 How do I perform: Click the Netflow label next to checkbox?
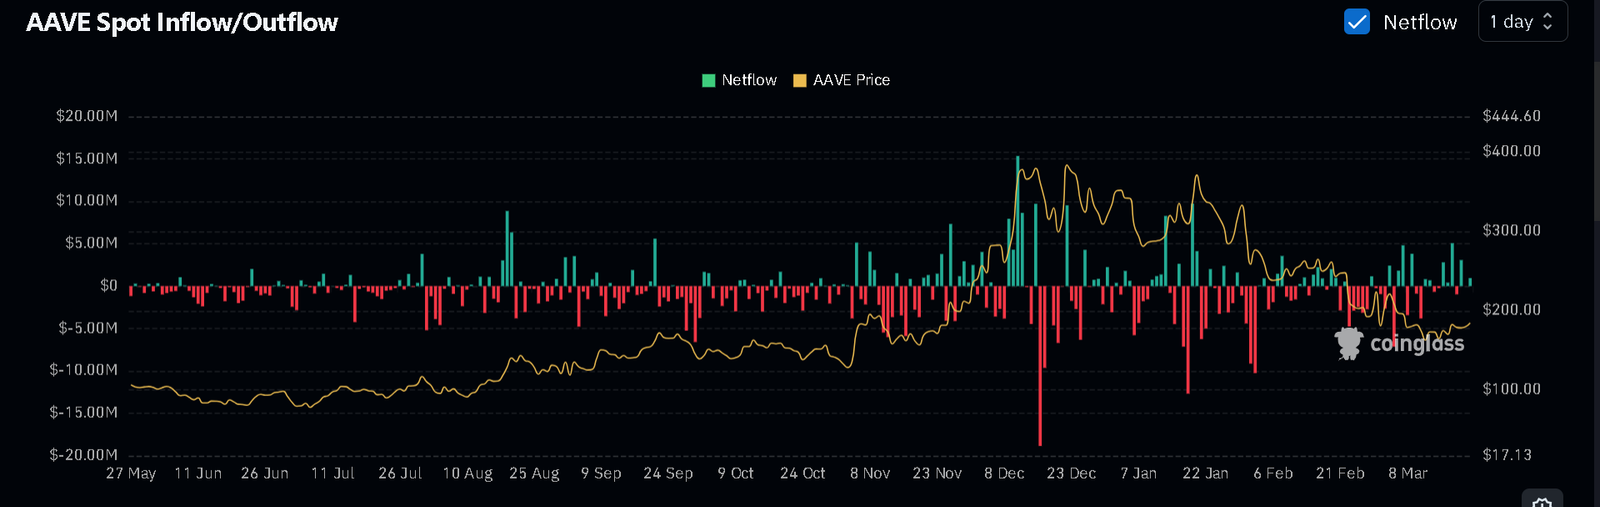pyautogui.click(x=1419, y=22)
